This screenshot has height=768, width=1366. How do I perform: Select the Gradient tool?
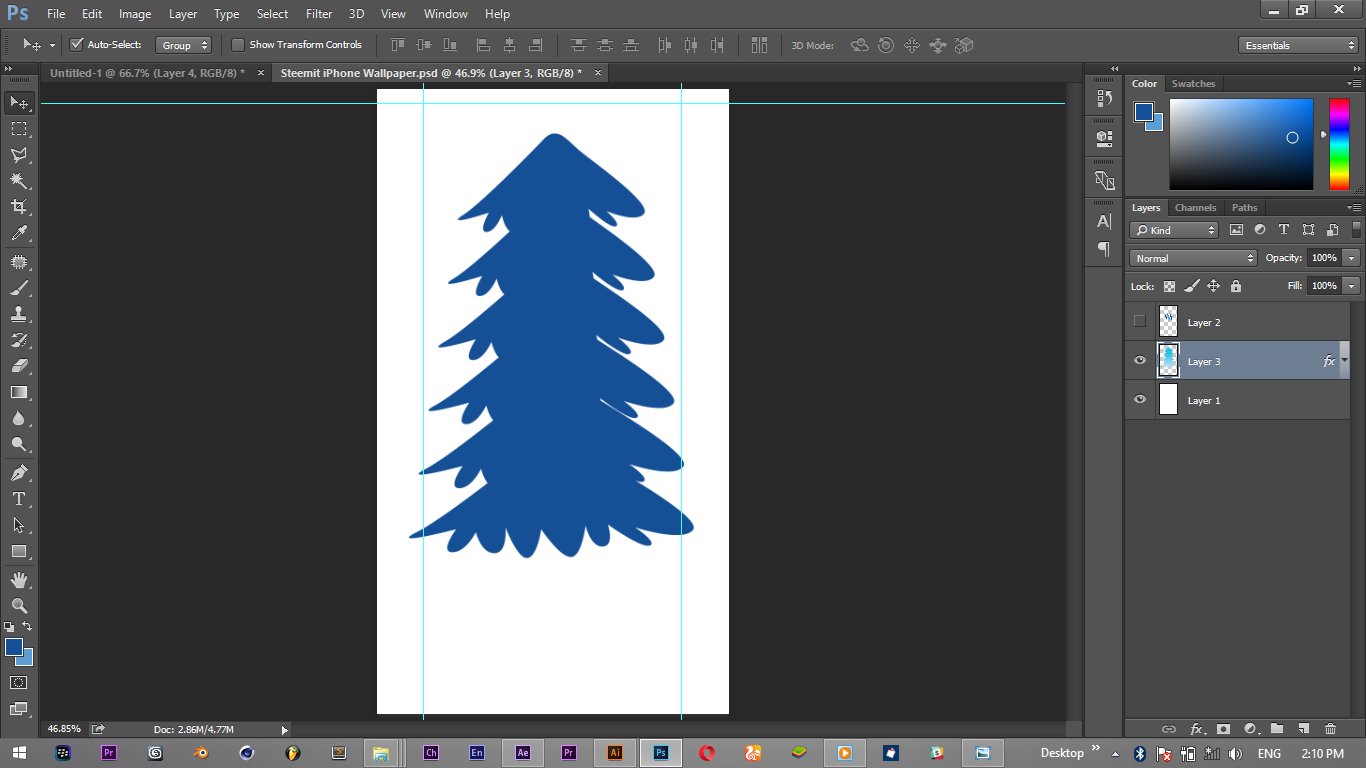pos(19,392)
